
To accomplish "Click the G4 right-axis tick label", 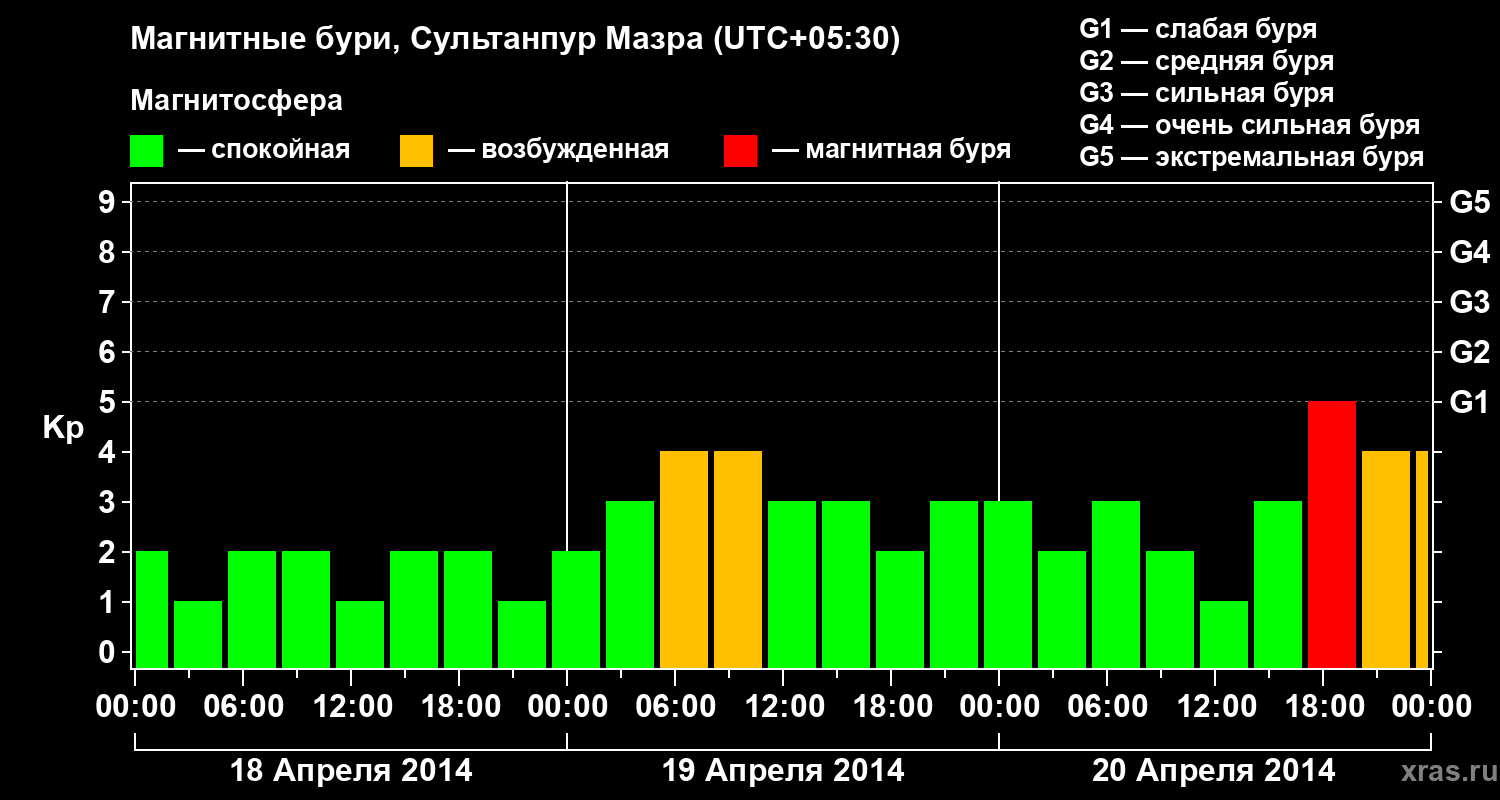I will click(1470, 252).
